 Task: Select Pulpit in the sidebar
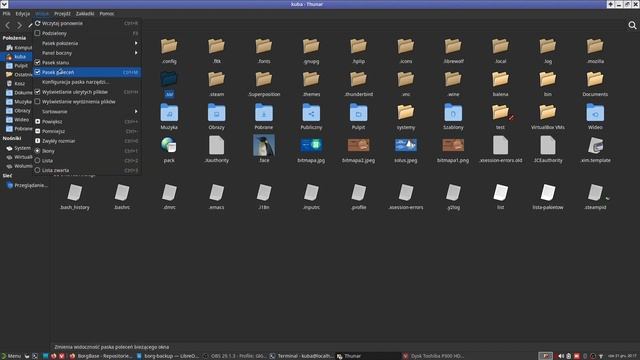[18, 66]
